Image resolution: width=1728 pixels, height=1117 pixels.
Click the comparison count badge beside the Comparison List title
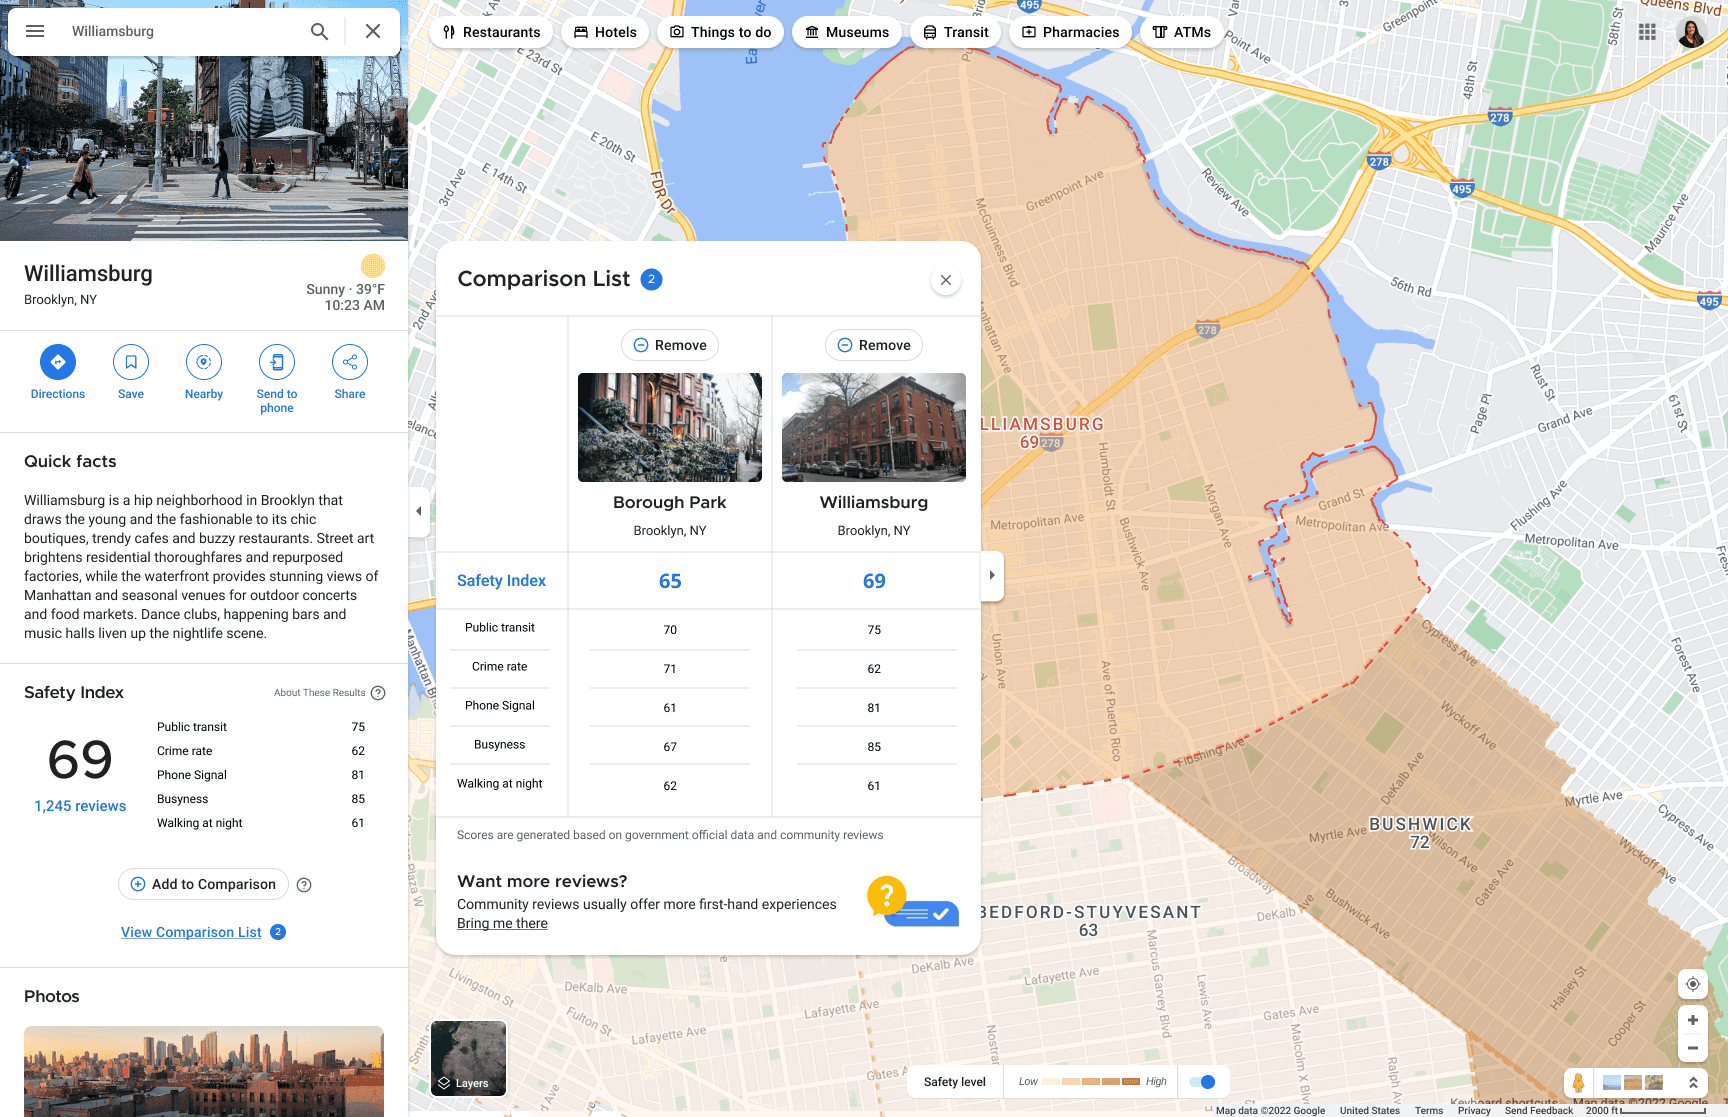coord(651,279)
